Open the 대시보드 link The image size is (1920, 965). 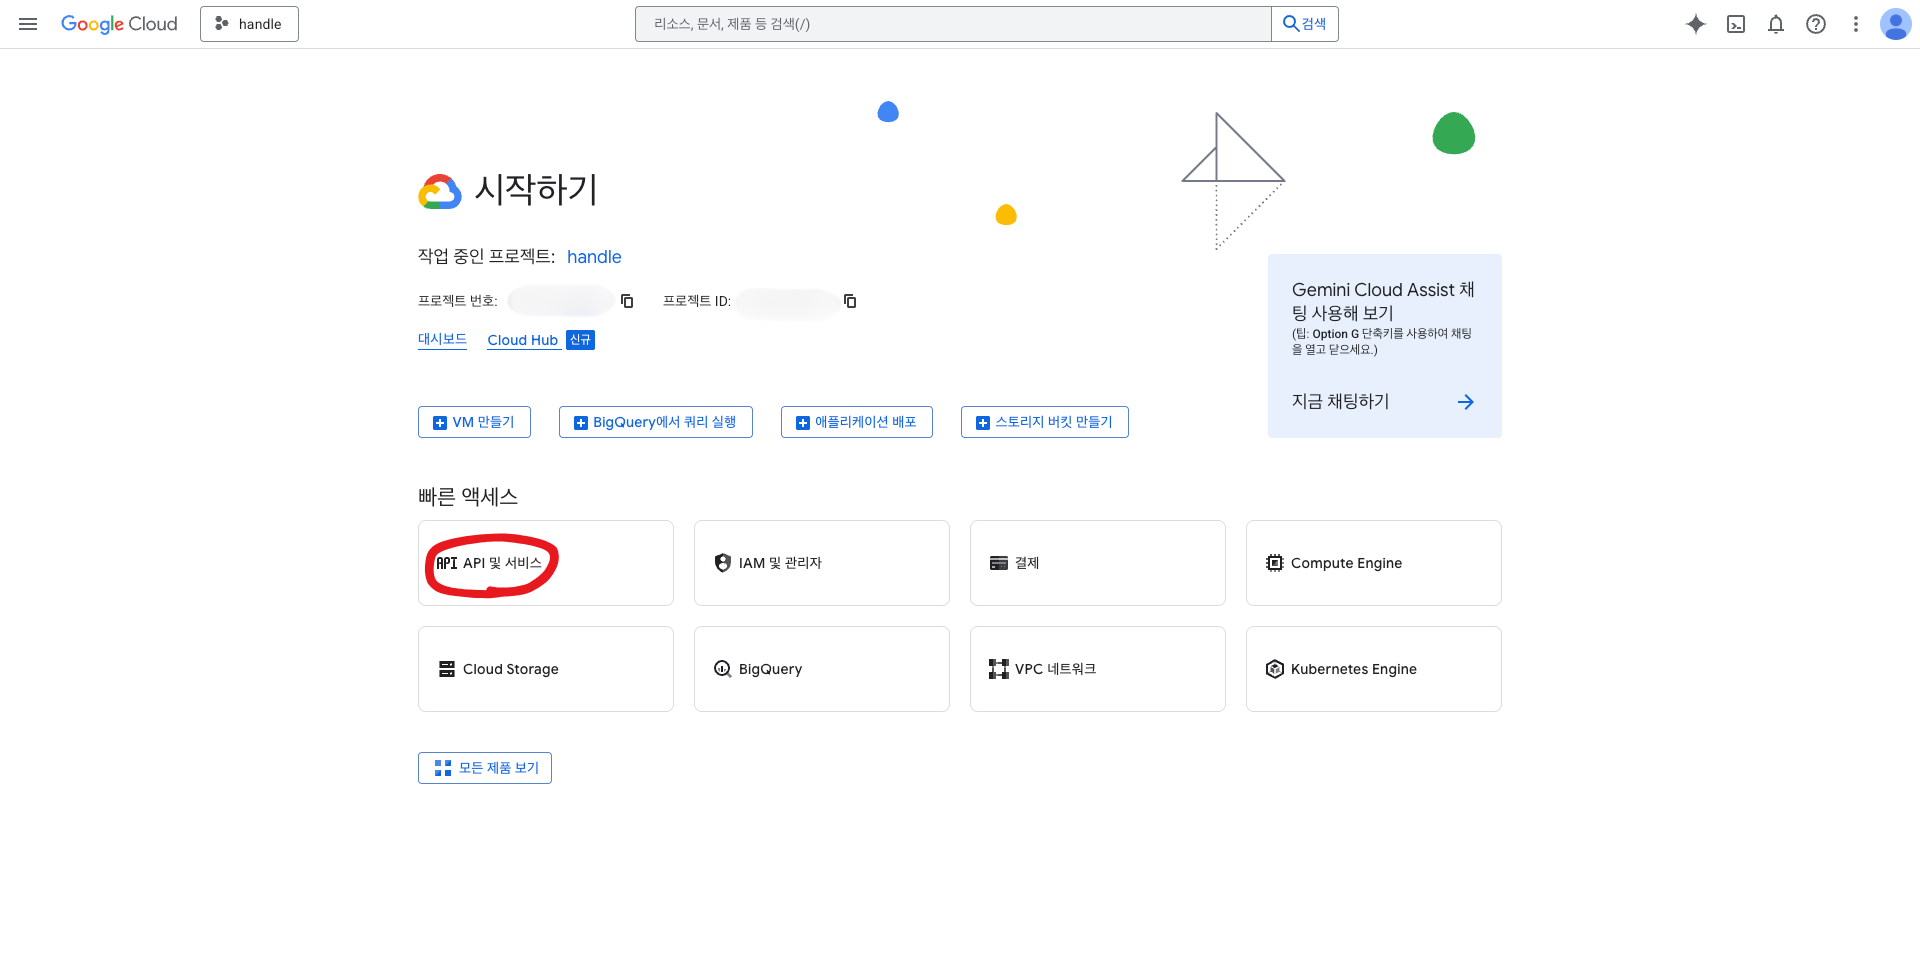pyautogui.click(x=441, y=339)
